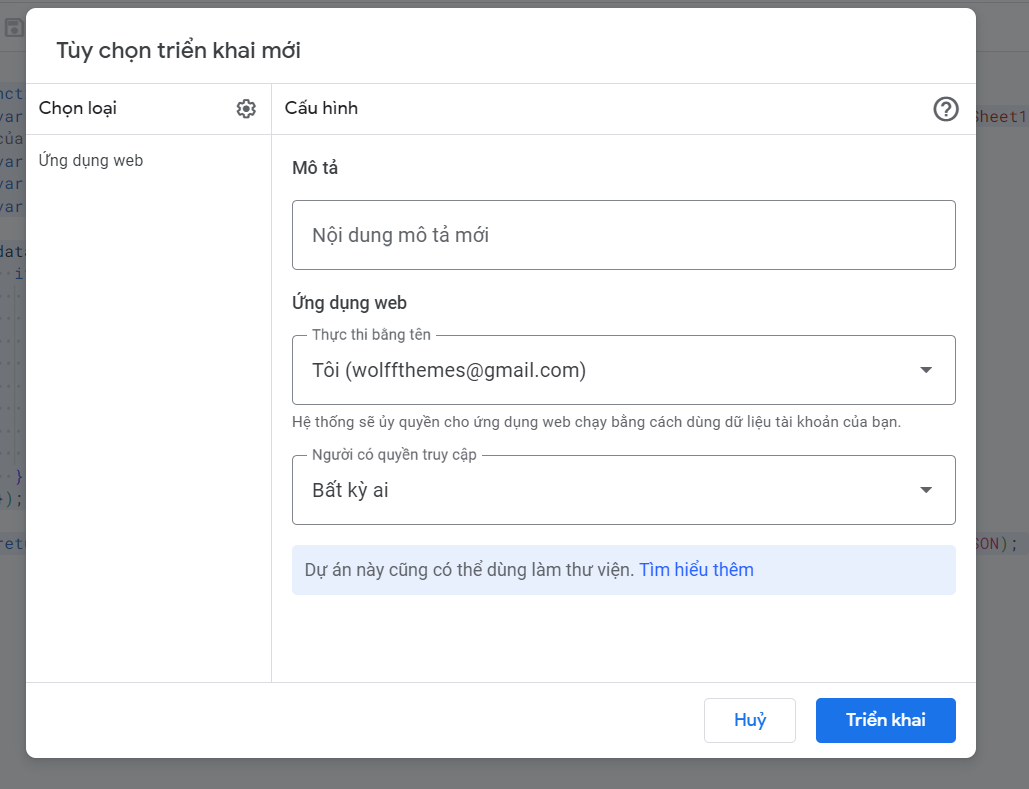Image resolution: width=1029 pixels, height=789 pixels.
Task: Follow the Tìm hiểu thêm link
Action: point(696,569)
